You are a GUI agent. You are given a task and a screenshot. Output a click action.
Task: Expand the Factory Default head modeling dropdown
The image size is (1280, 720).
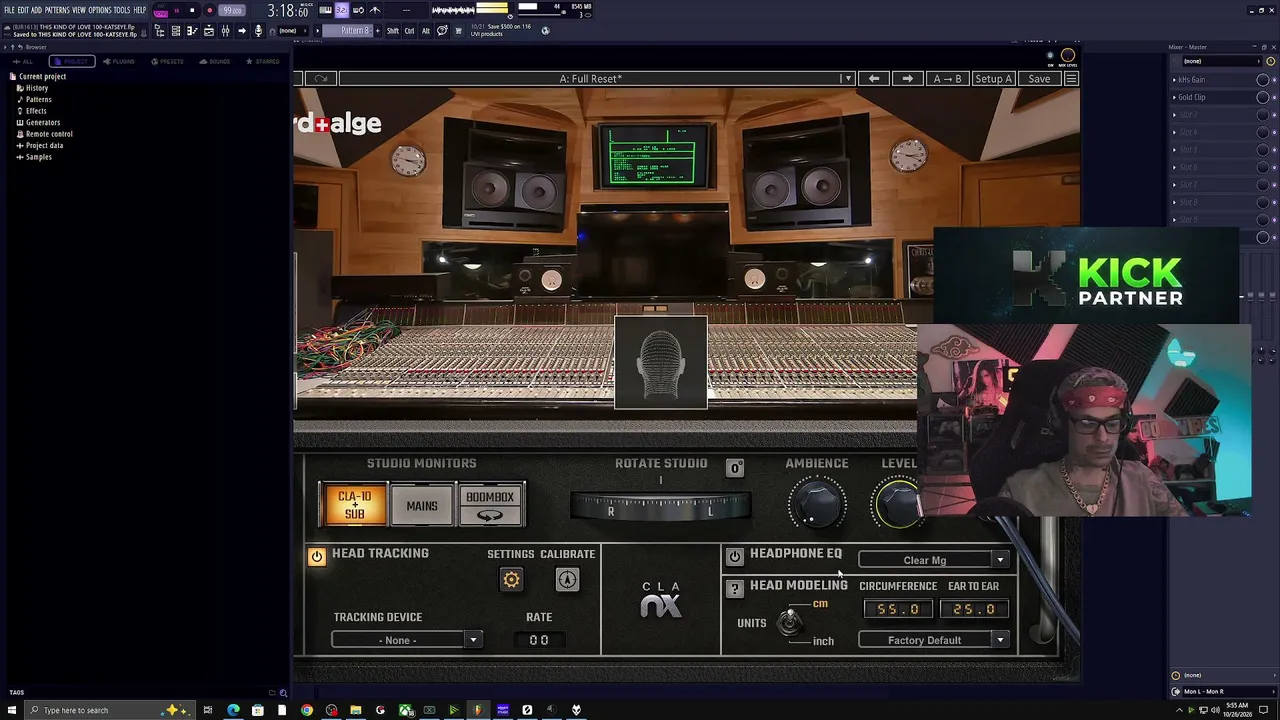tap(933, 640)
